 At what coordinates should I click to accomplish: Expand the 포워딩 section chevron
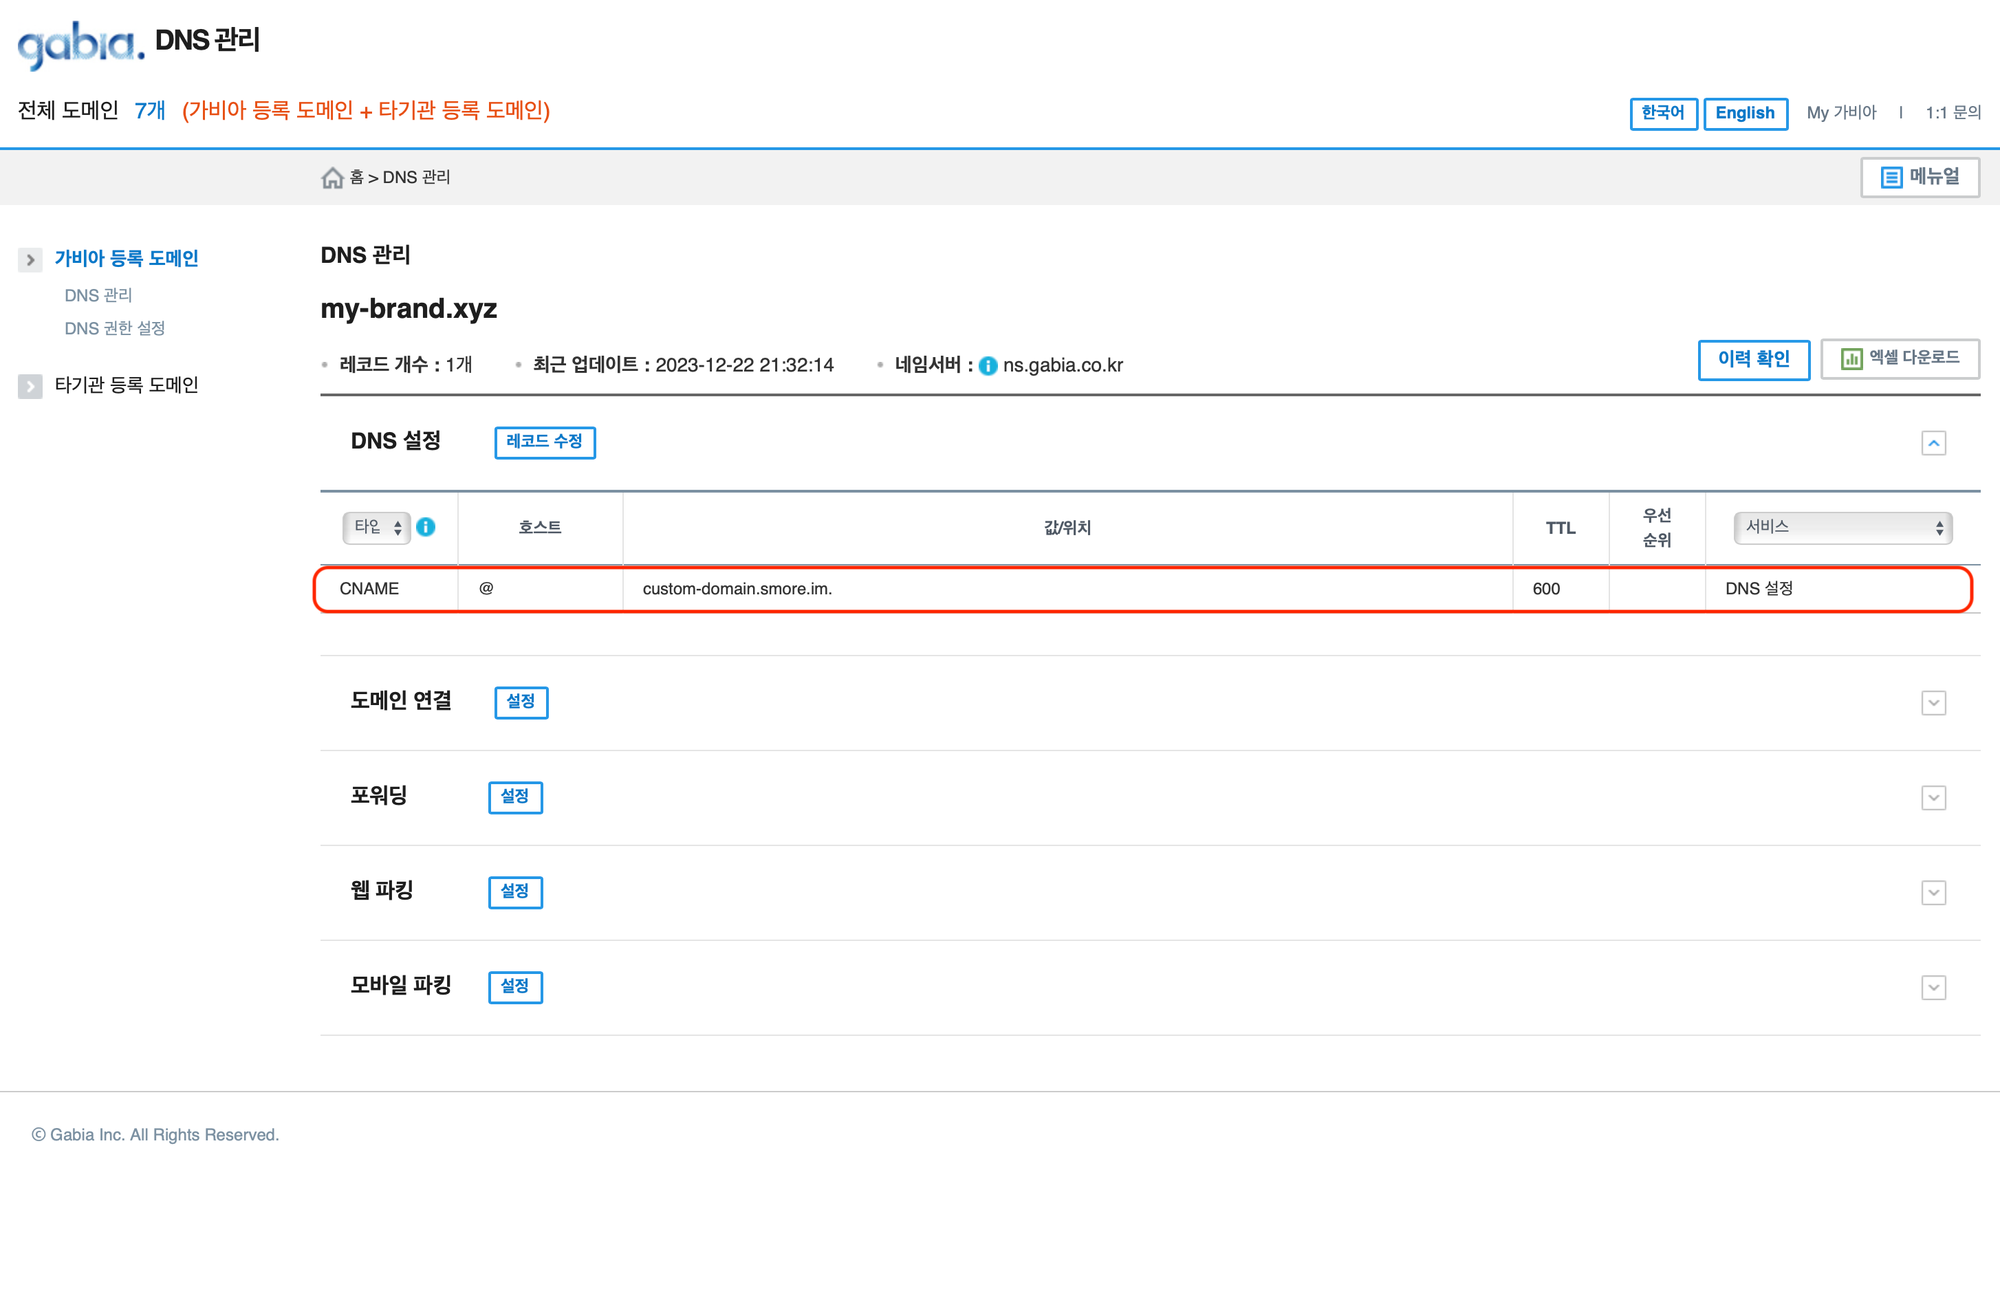click(1933, 798)
